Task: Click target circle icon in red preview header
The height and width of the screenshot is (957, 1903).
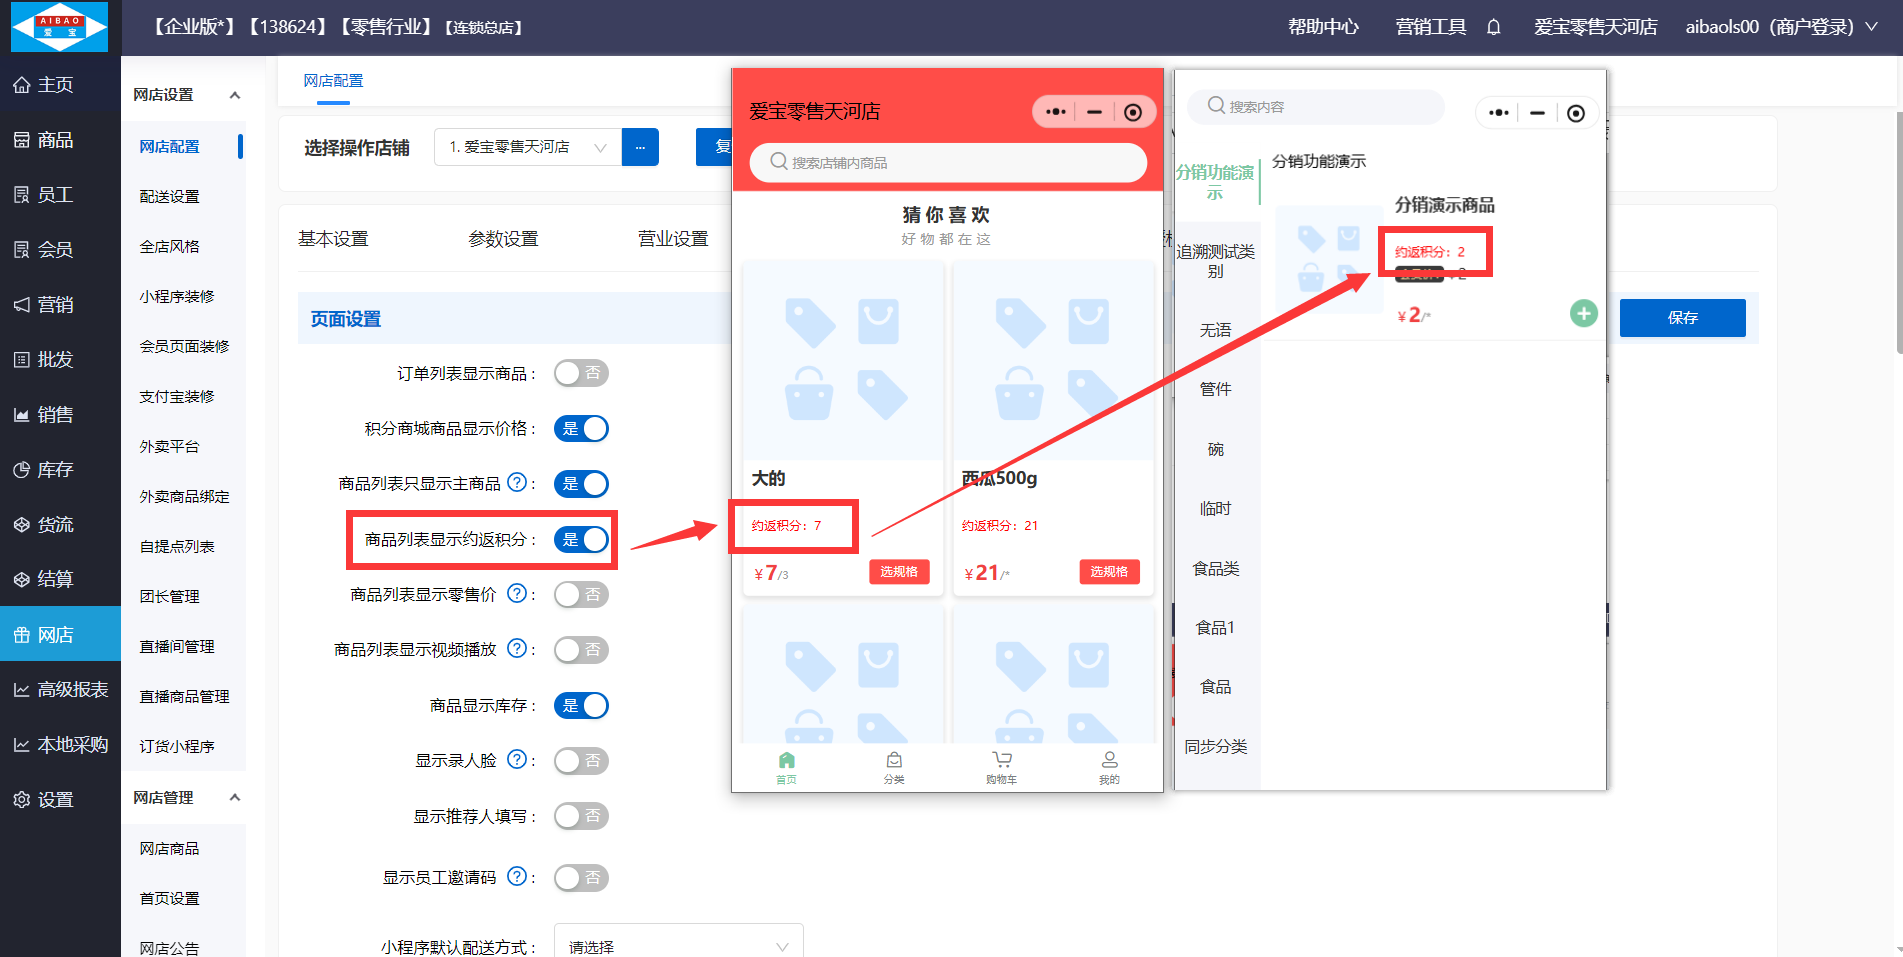Action: 1133,112
